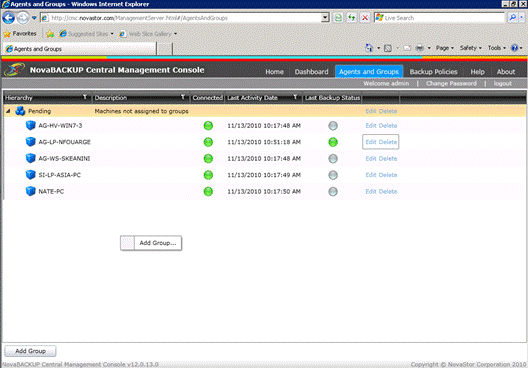Click the blue Help question mark icon
This screenshot has height=368, width=528.
tap(515, 48)
